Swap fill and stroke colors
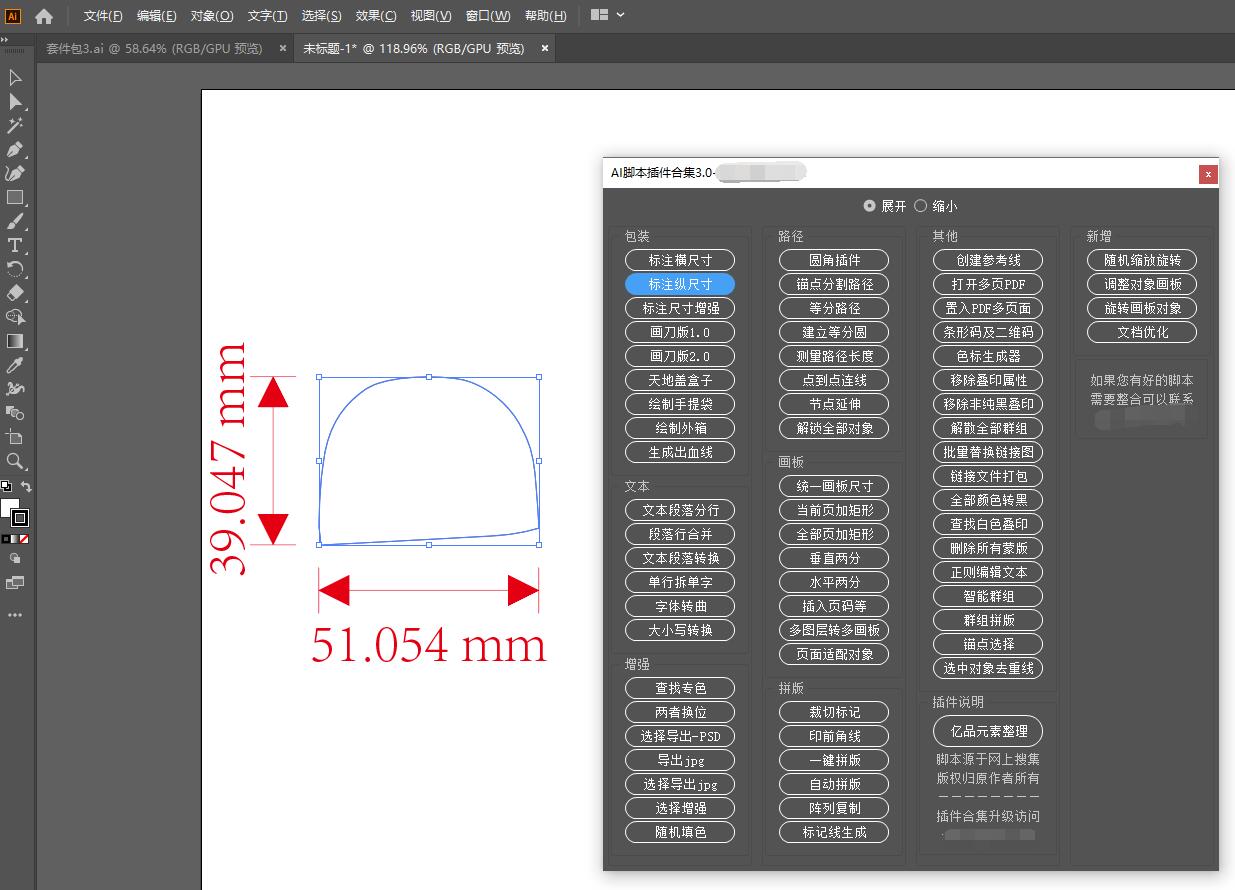Image resolution: width=1235 pixels, height=890 pixels. pyautogui.click(x=26, y=487)
